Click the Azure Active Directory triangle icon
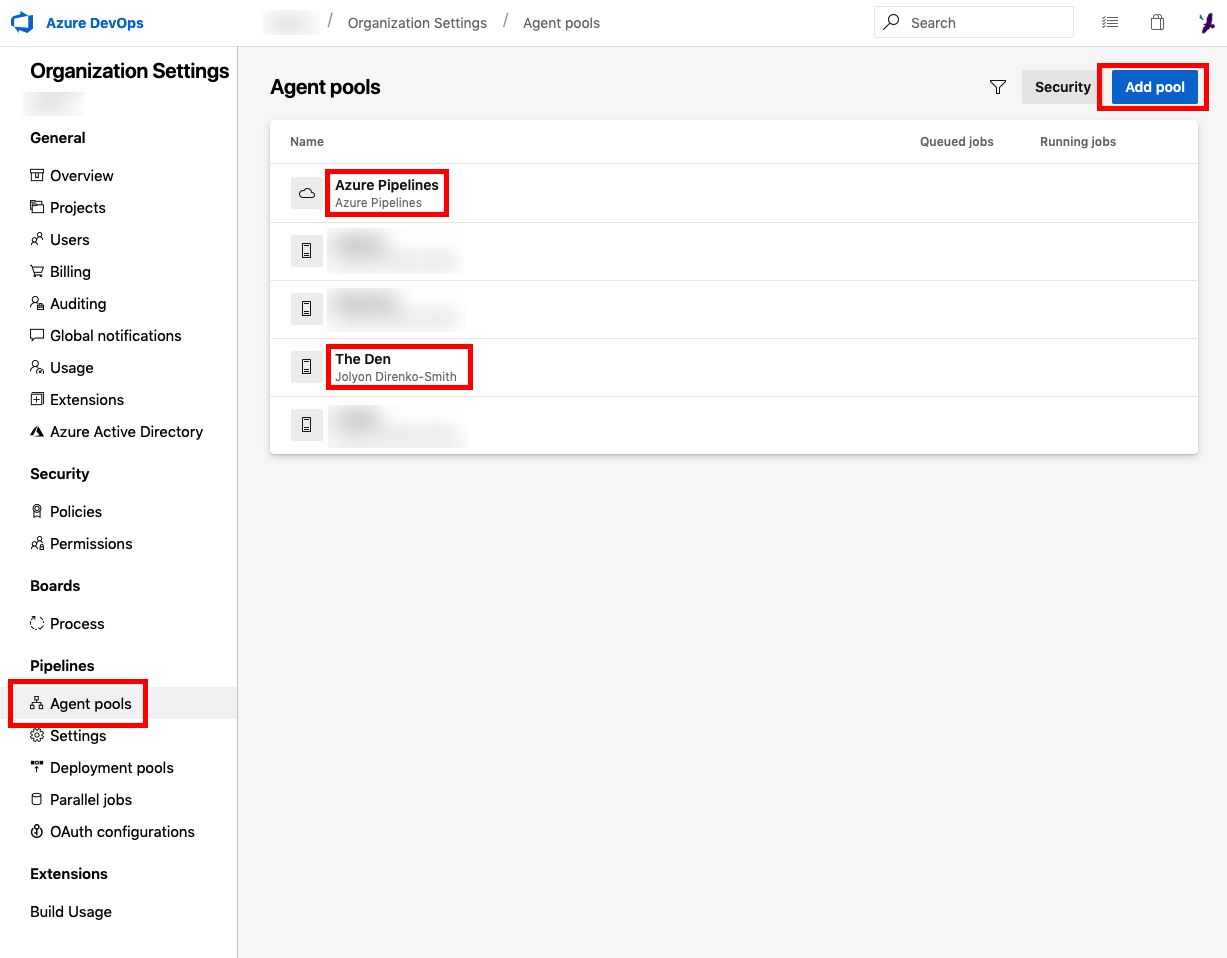Image resolution: width=1227 pixels, height=958 pixels. point(37,431)
